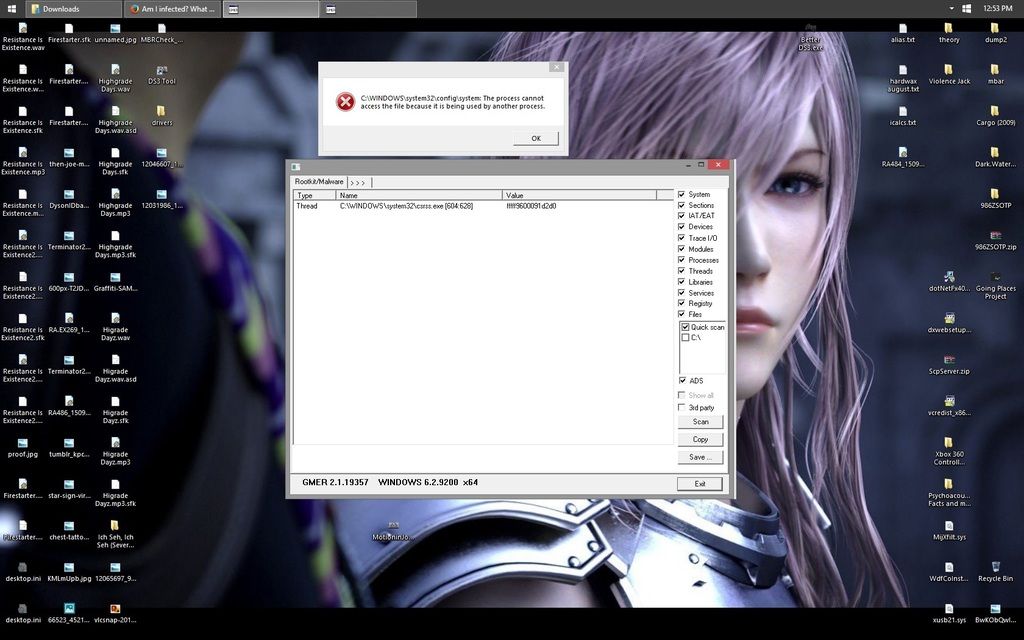Select the MBRCheck desktop icon
The image size is (1024, 640).
[x=161, y=33]
